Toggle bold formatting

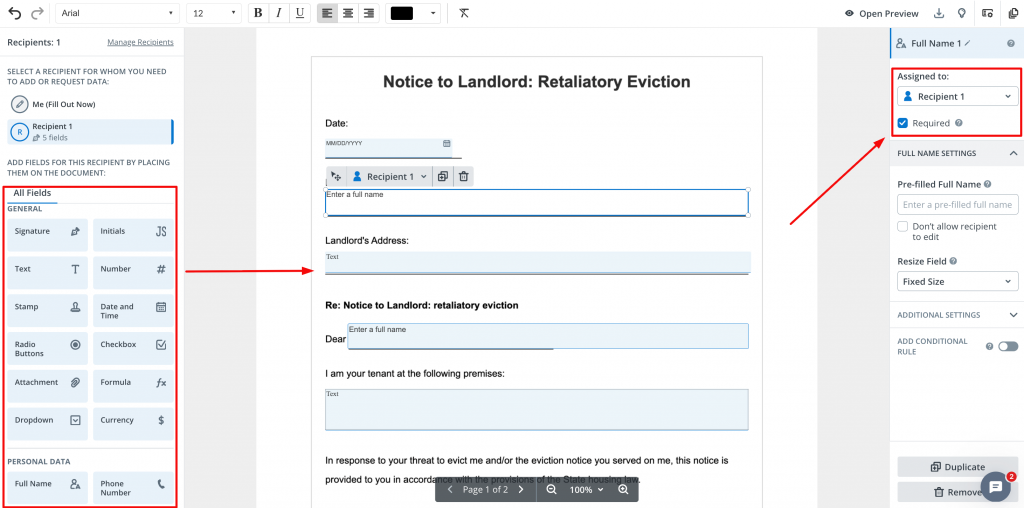(x=258, y=13)
